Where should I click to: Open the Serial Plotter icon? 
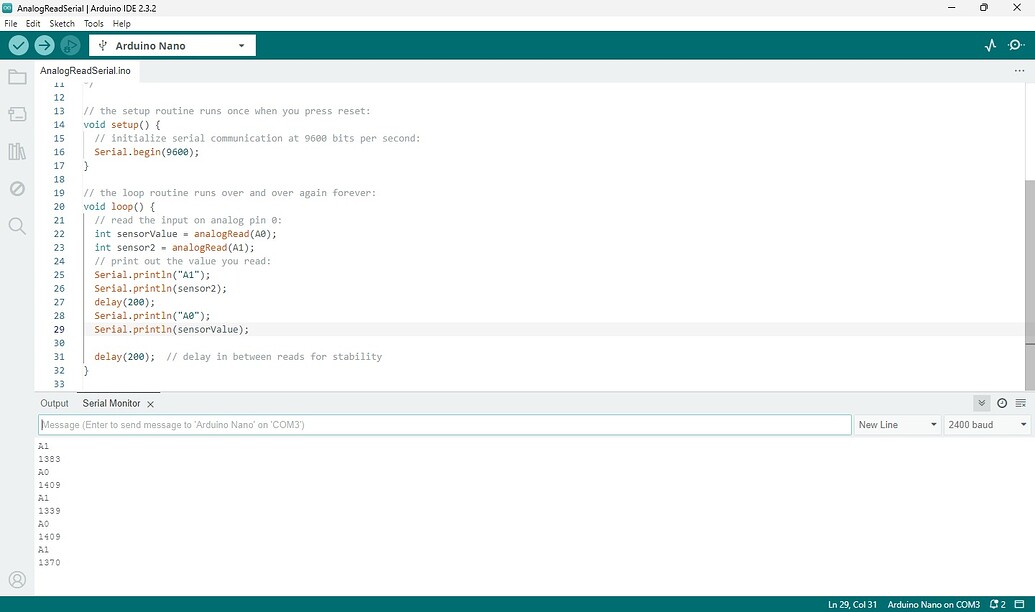990,45
